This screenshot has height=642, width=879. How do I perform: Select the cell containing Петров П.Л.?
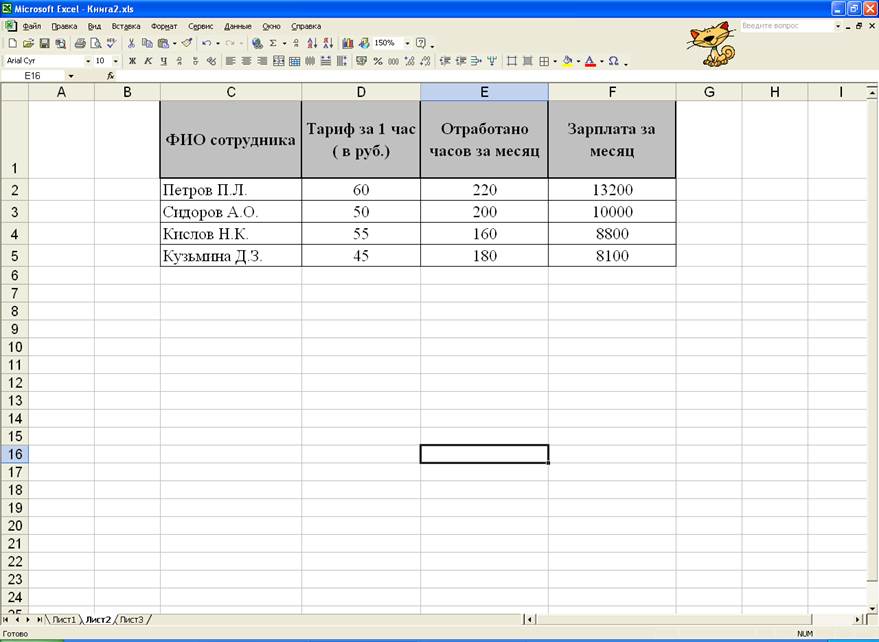(x=230, y=190)
